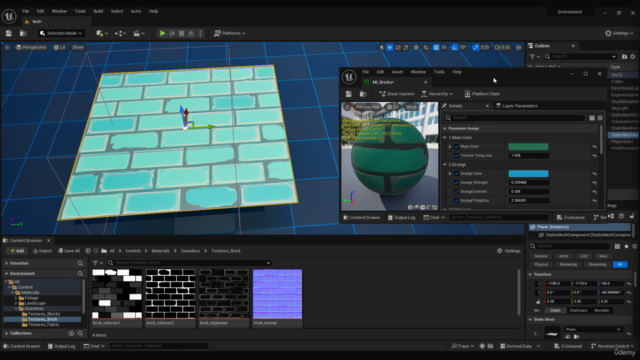640x360 pixels.
Task: Select the Rendering filter in Details panel
Action: point(568,264)
